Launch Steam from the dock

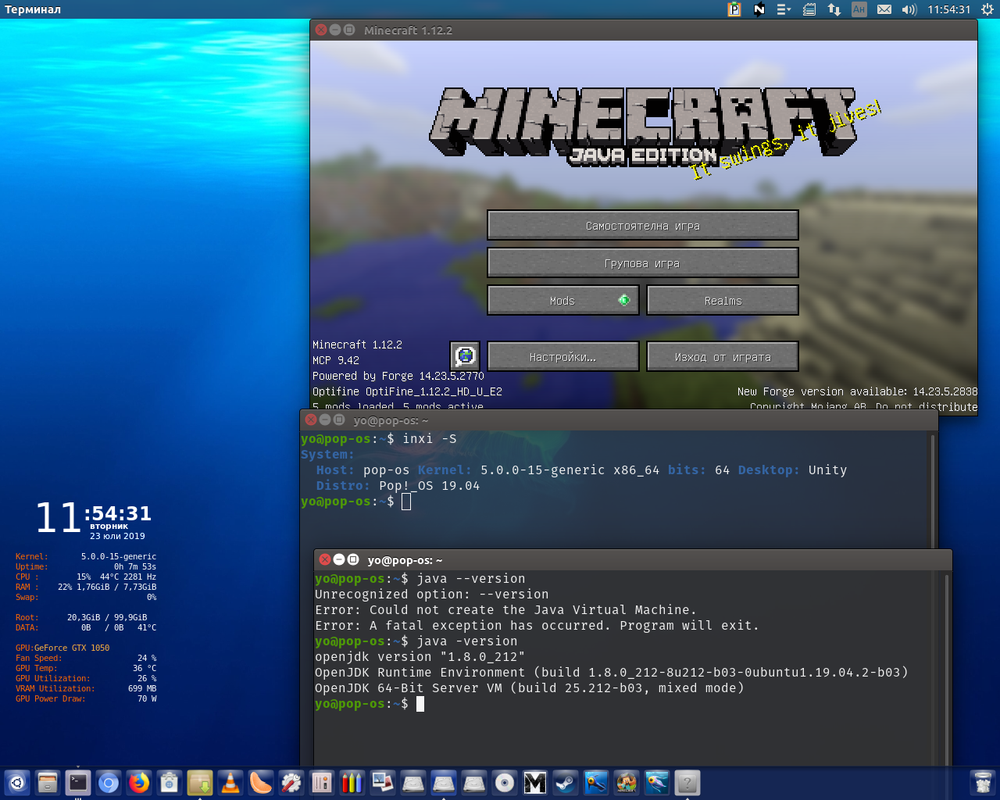pyautogui.click(x=565, y=783)
